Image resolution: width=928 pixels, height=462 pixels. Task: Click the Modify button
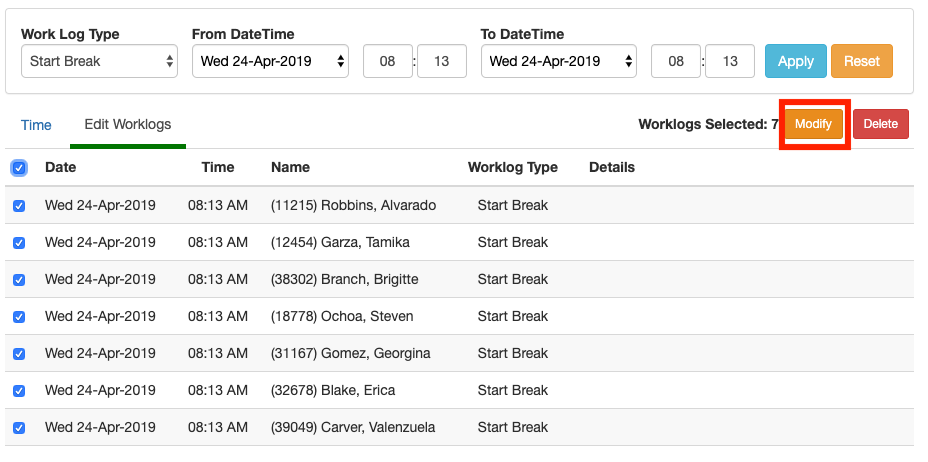click(813, 124)
